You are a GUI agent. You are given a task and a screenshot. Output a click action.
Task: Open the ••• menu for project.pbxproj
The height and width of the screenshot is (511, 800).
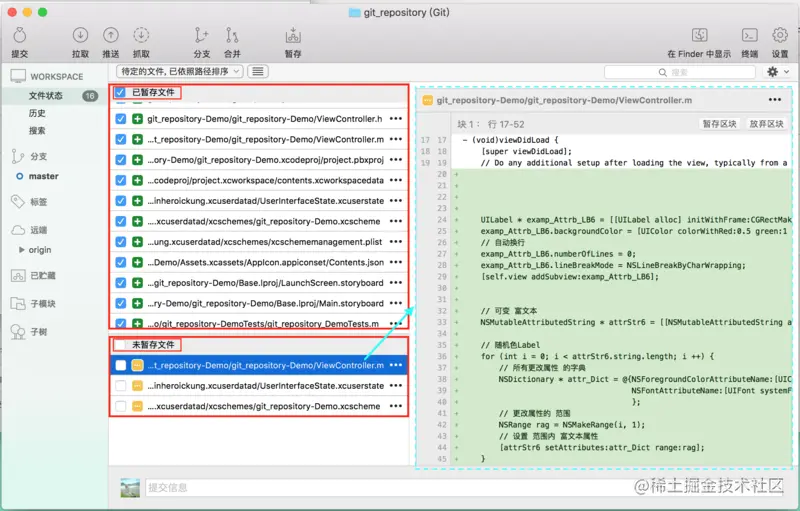[396, 160]
